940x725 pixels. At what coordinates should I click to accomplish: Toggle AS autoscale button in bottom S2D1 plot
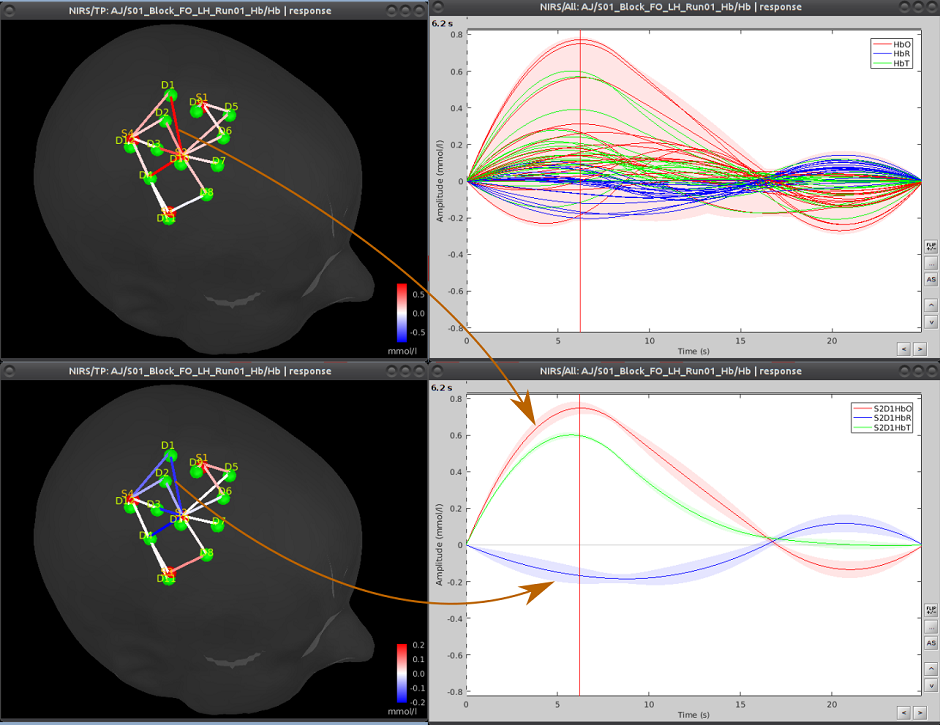[930, 643]
